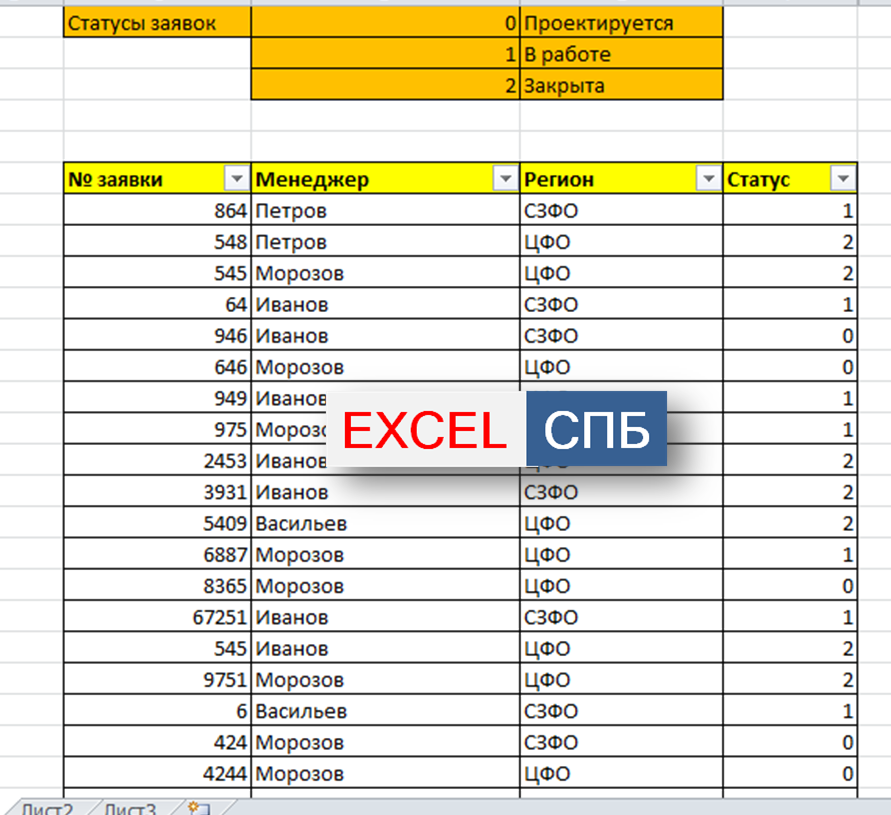The width and height of the screenshot is (891, 815).
Task: Switch to the Лист2 sheet tab
Action: tap(46, 808)
